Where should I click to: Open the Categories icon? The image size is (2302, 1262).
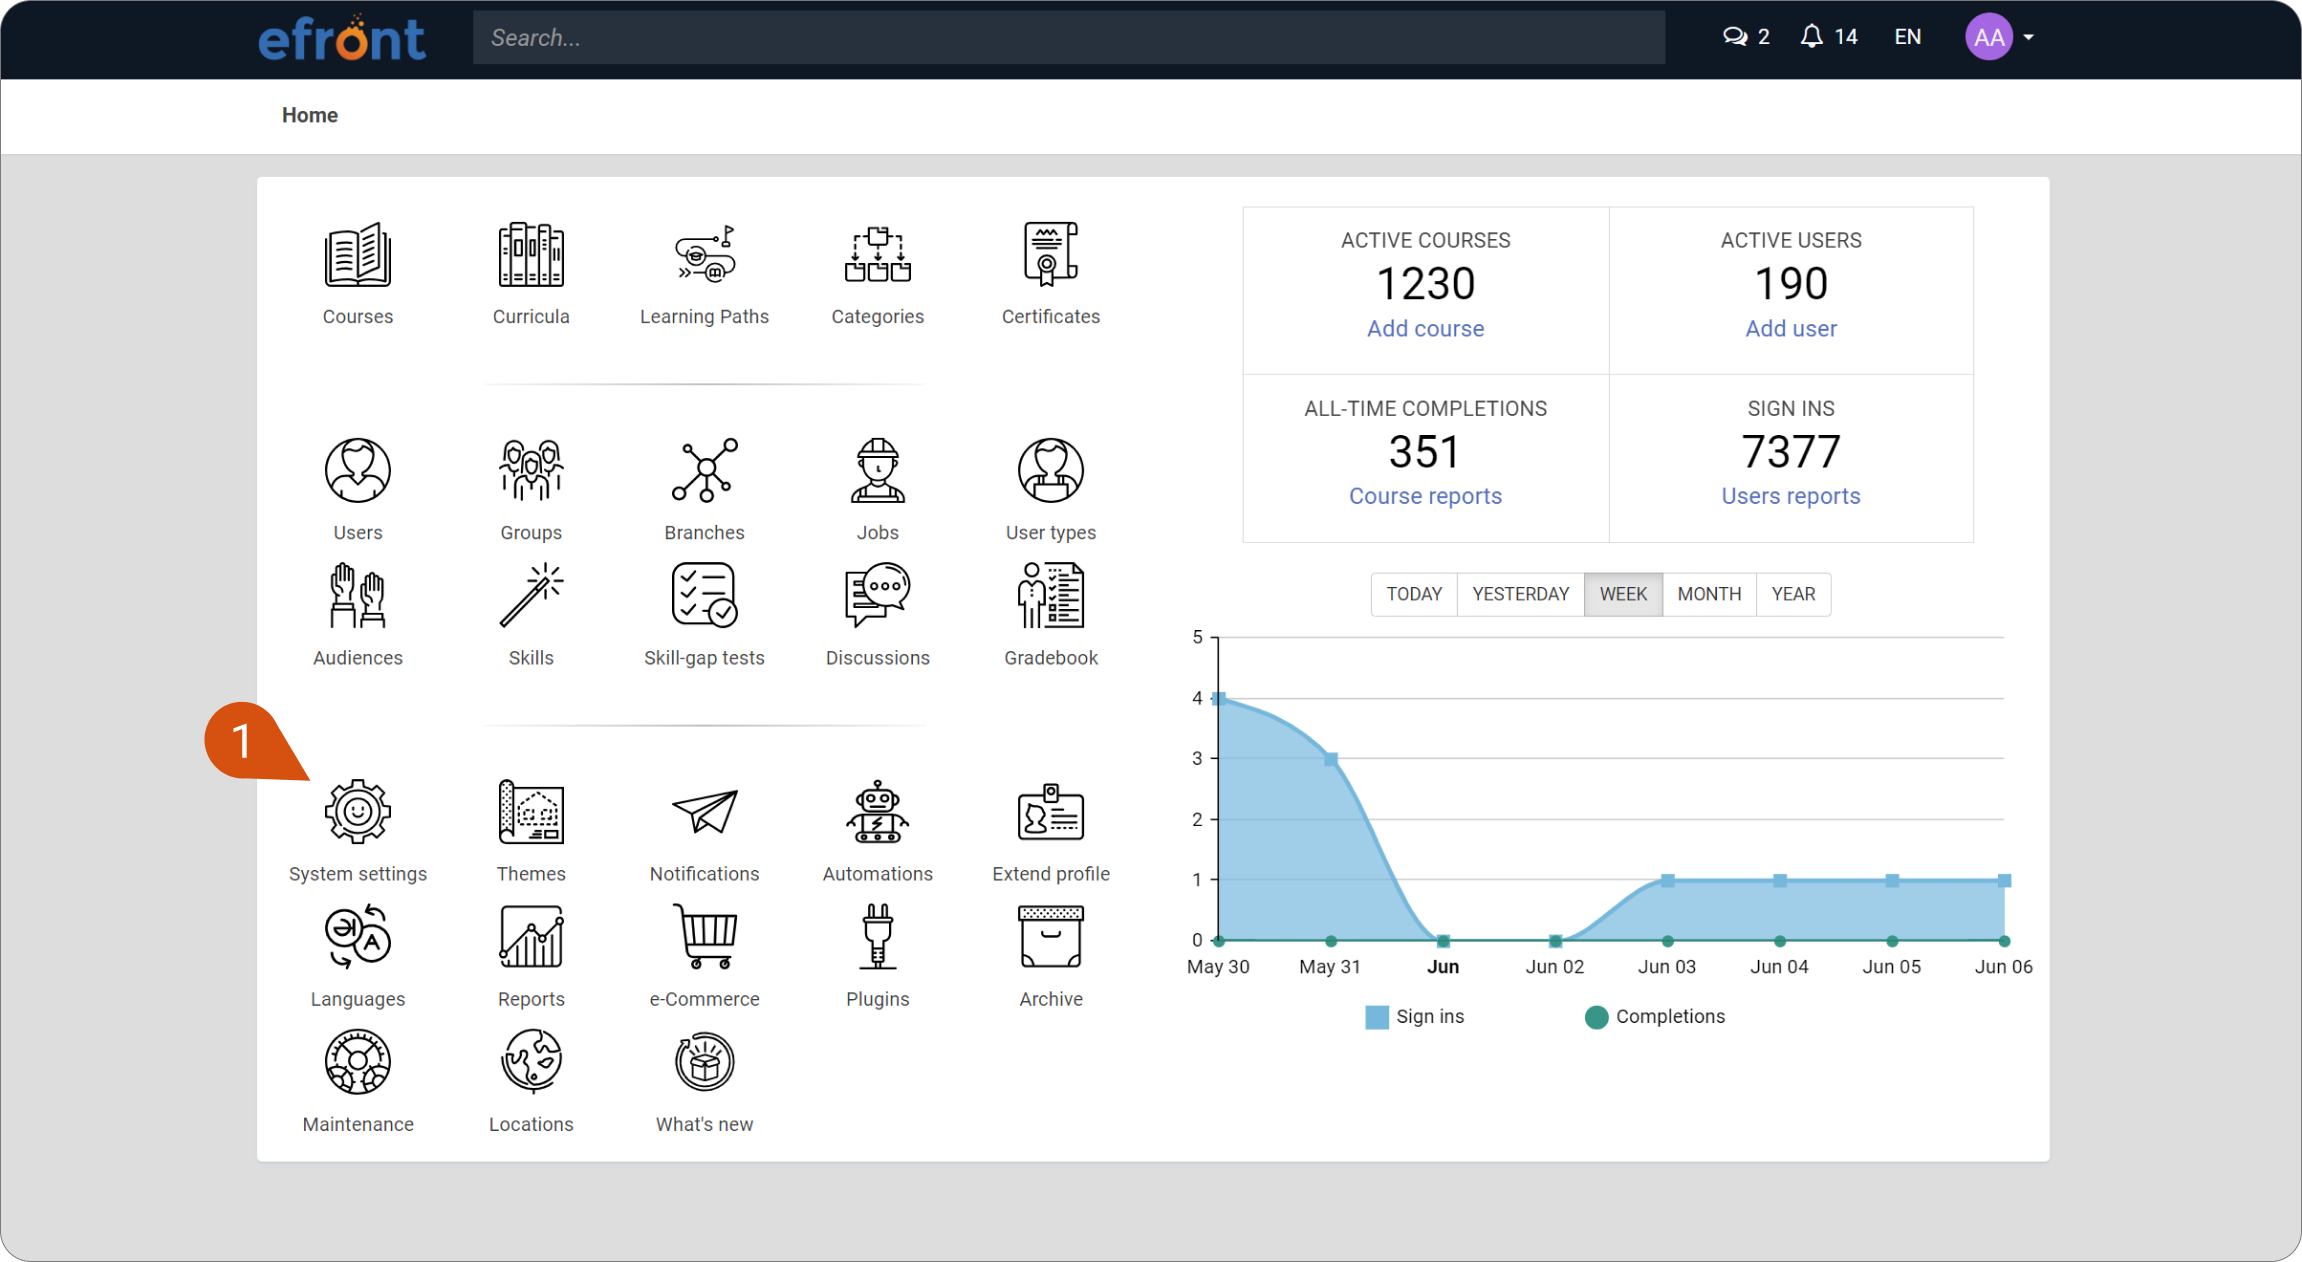pos(878,256)
